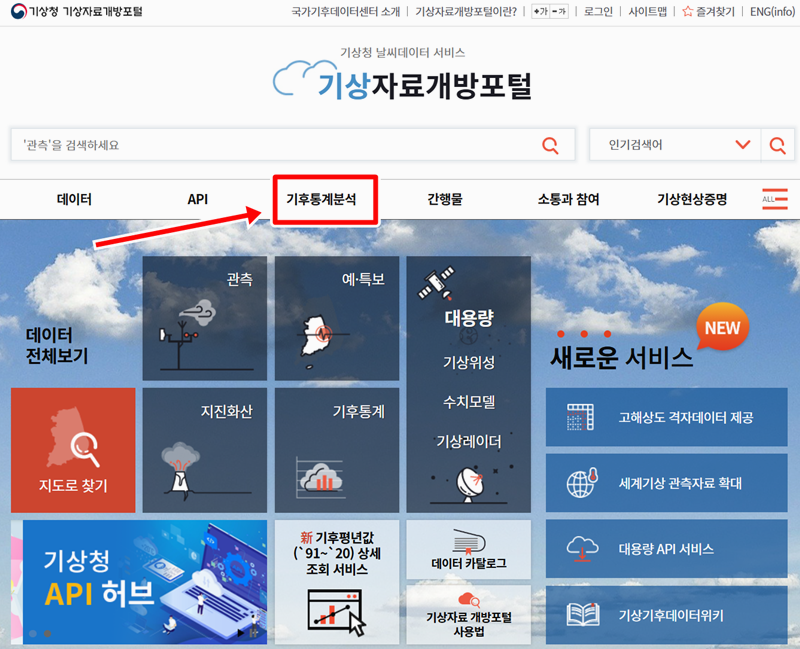Open the 기상레이더 link
800x649 pixels.
468,441
